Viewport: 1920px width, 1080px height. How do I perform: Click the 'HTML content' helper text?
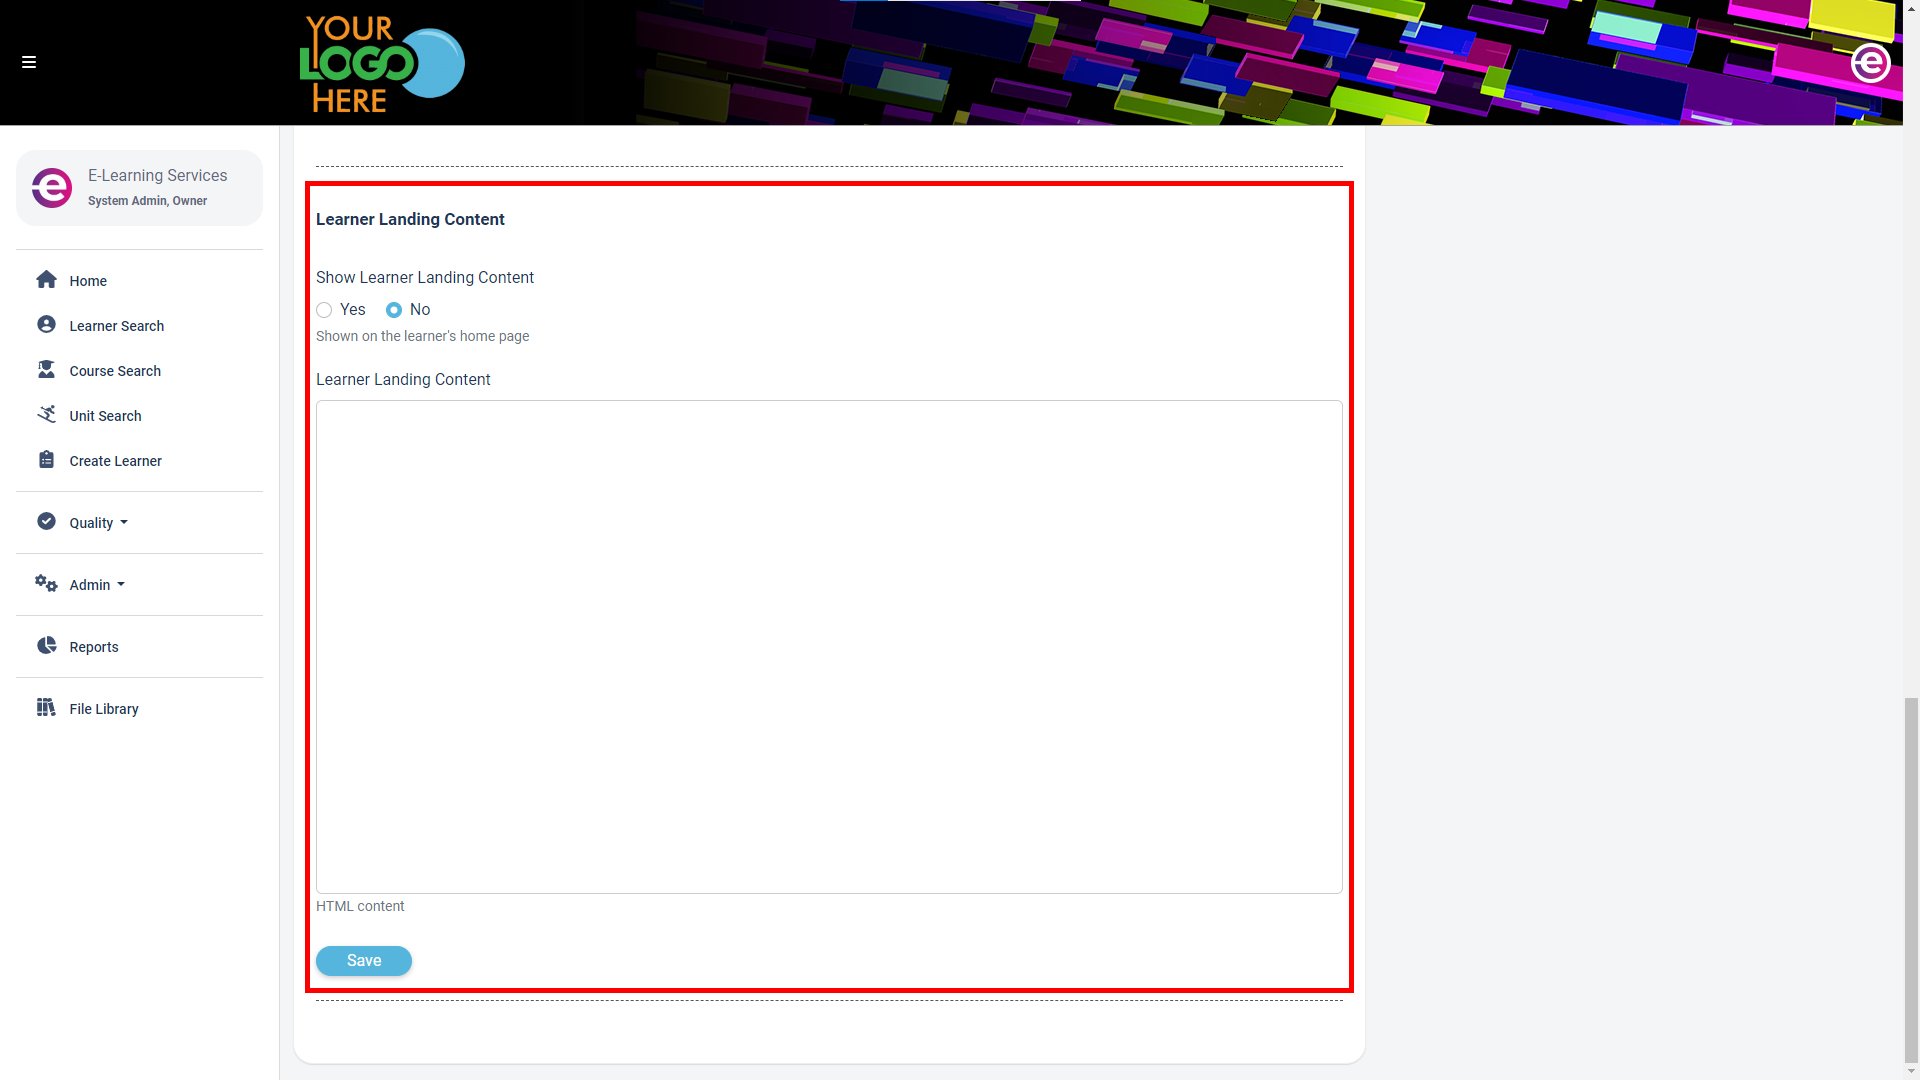tap(360, 907)
